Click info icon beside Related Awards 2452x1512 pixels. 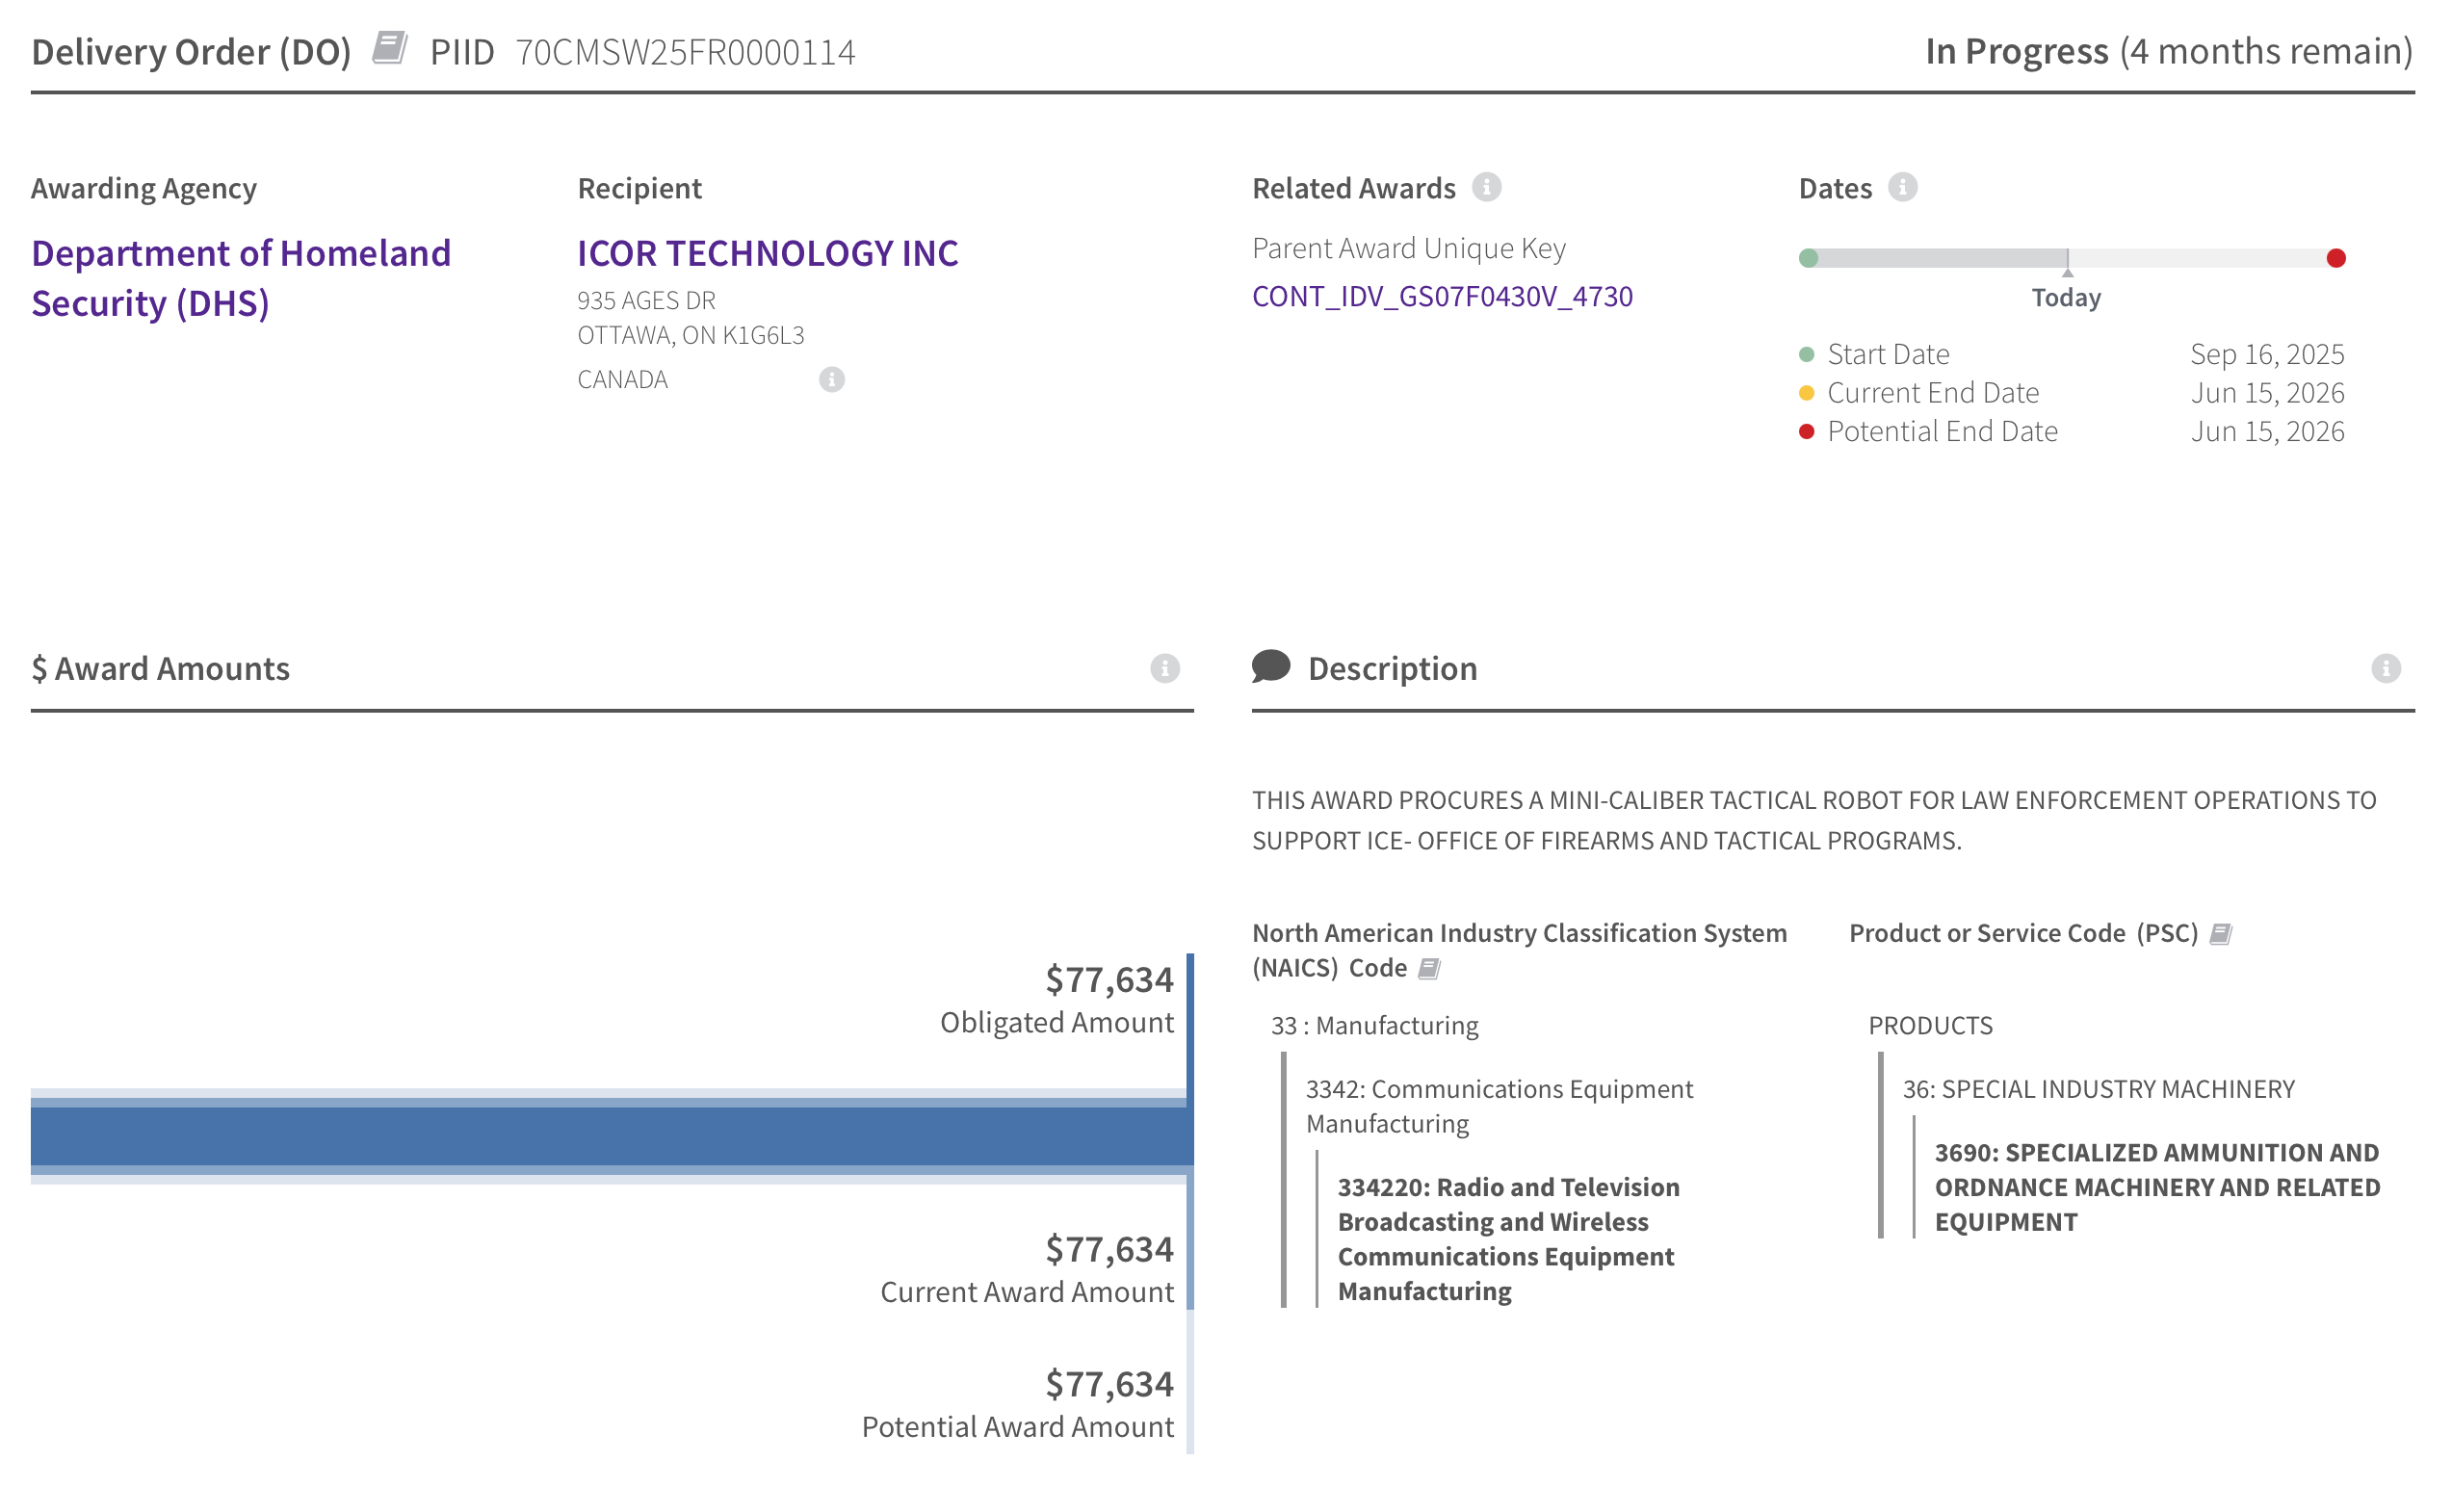[x=1487, y=187]
